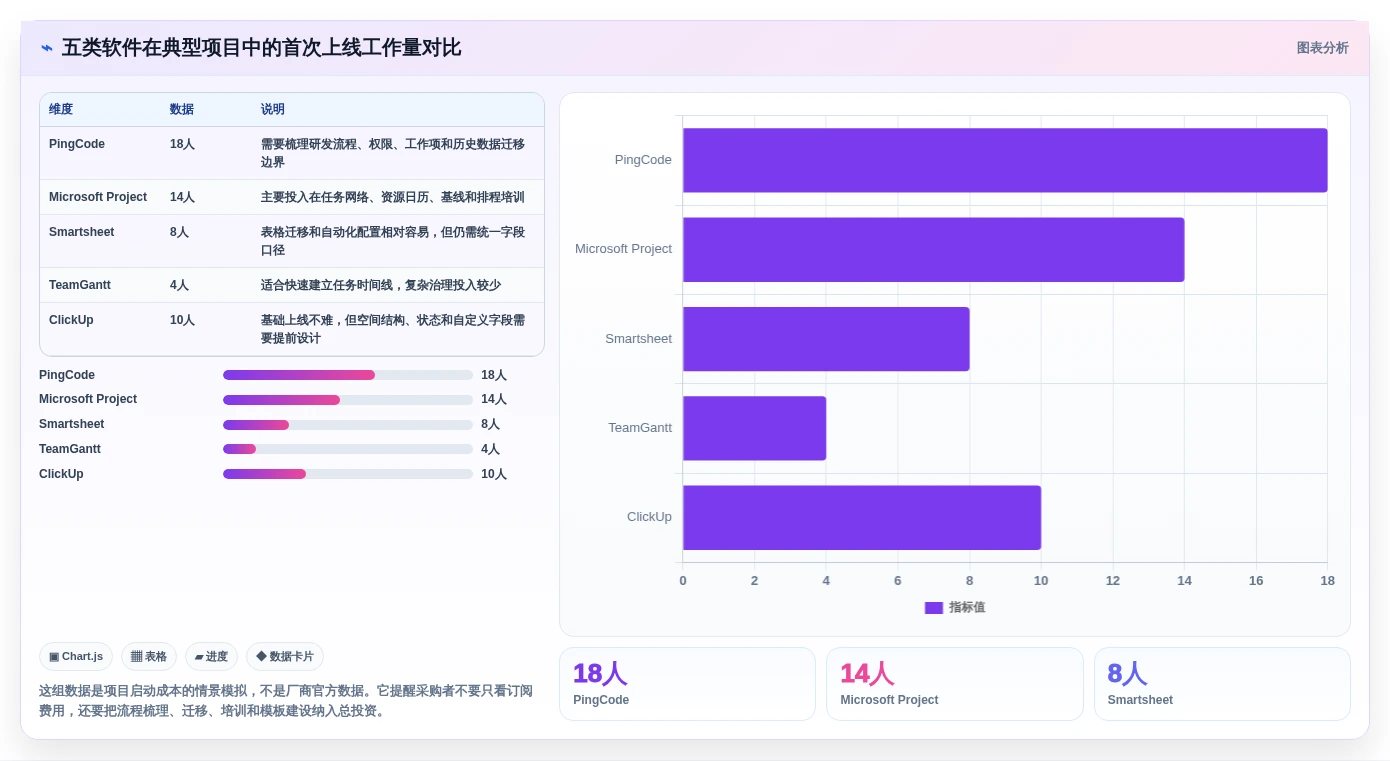This screenshot has width=1390, height=761.
Task: Click the chart title 五类软件在典型项目中的首次上线工作量对比
Action: pos(262,48)
